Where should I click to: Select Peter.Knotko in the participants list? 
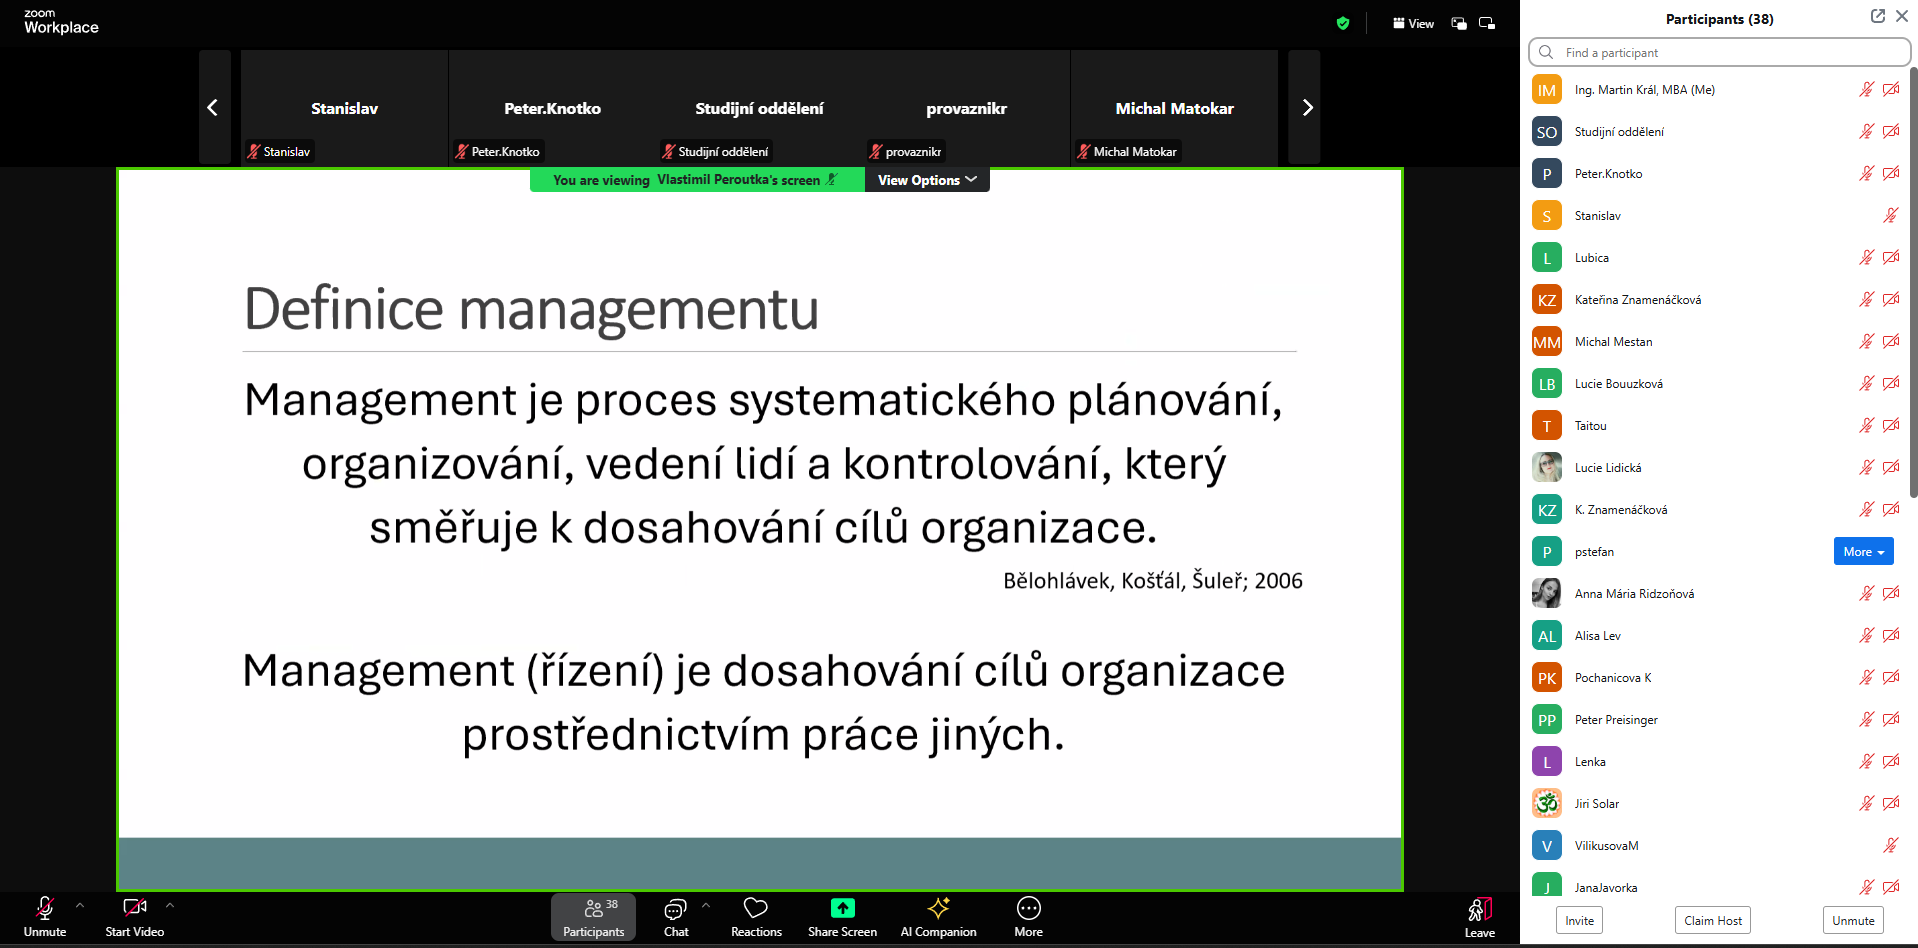click(x=1608, y=174)
